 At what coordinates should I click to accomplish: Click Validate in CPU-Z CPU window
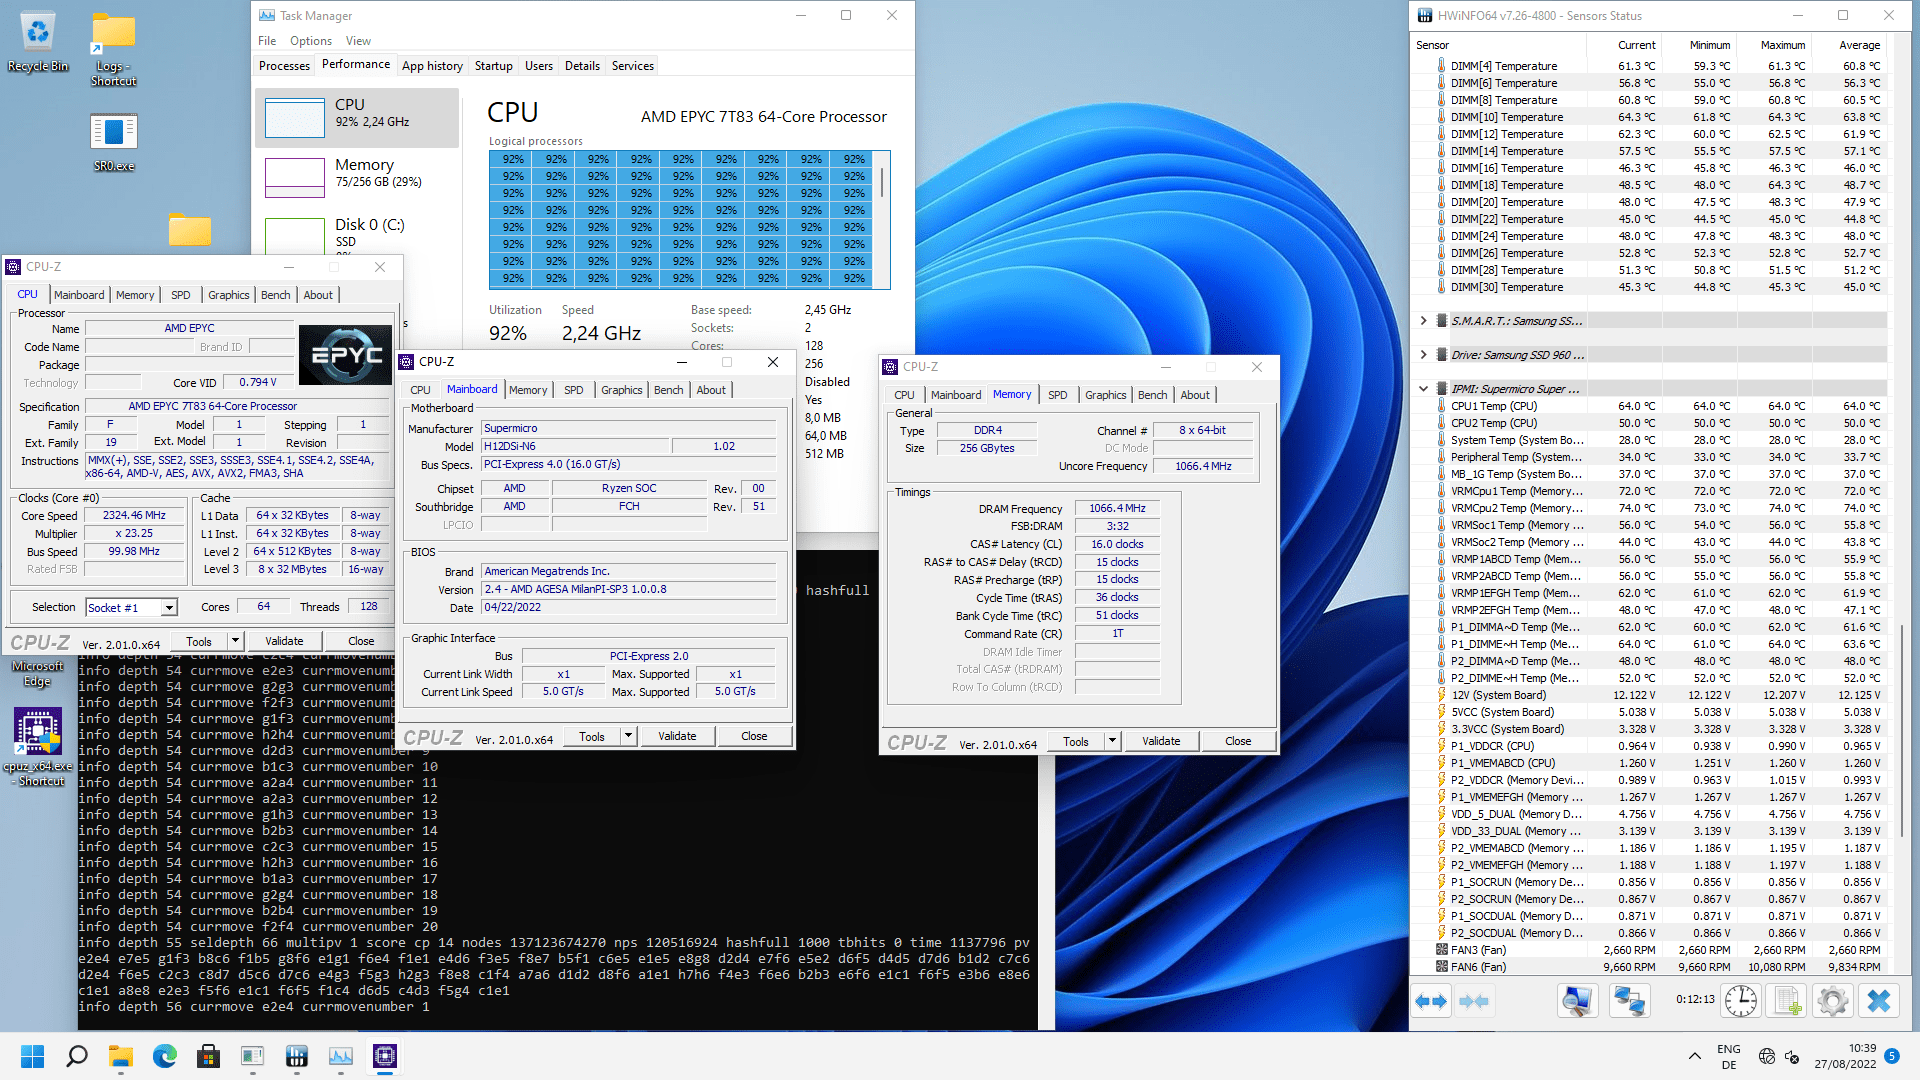(284, 641)
